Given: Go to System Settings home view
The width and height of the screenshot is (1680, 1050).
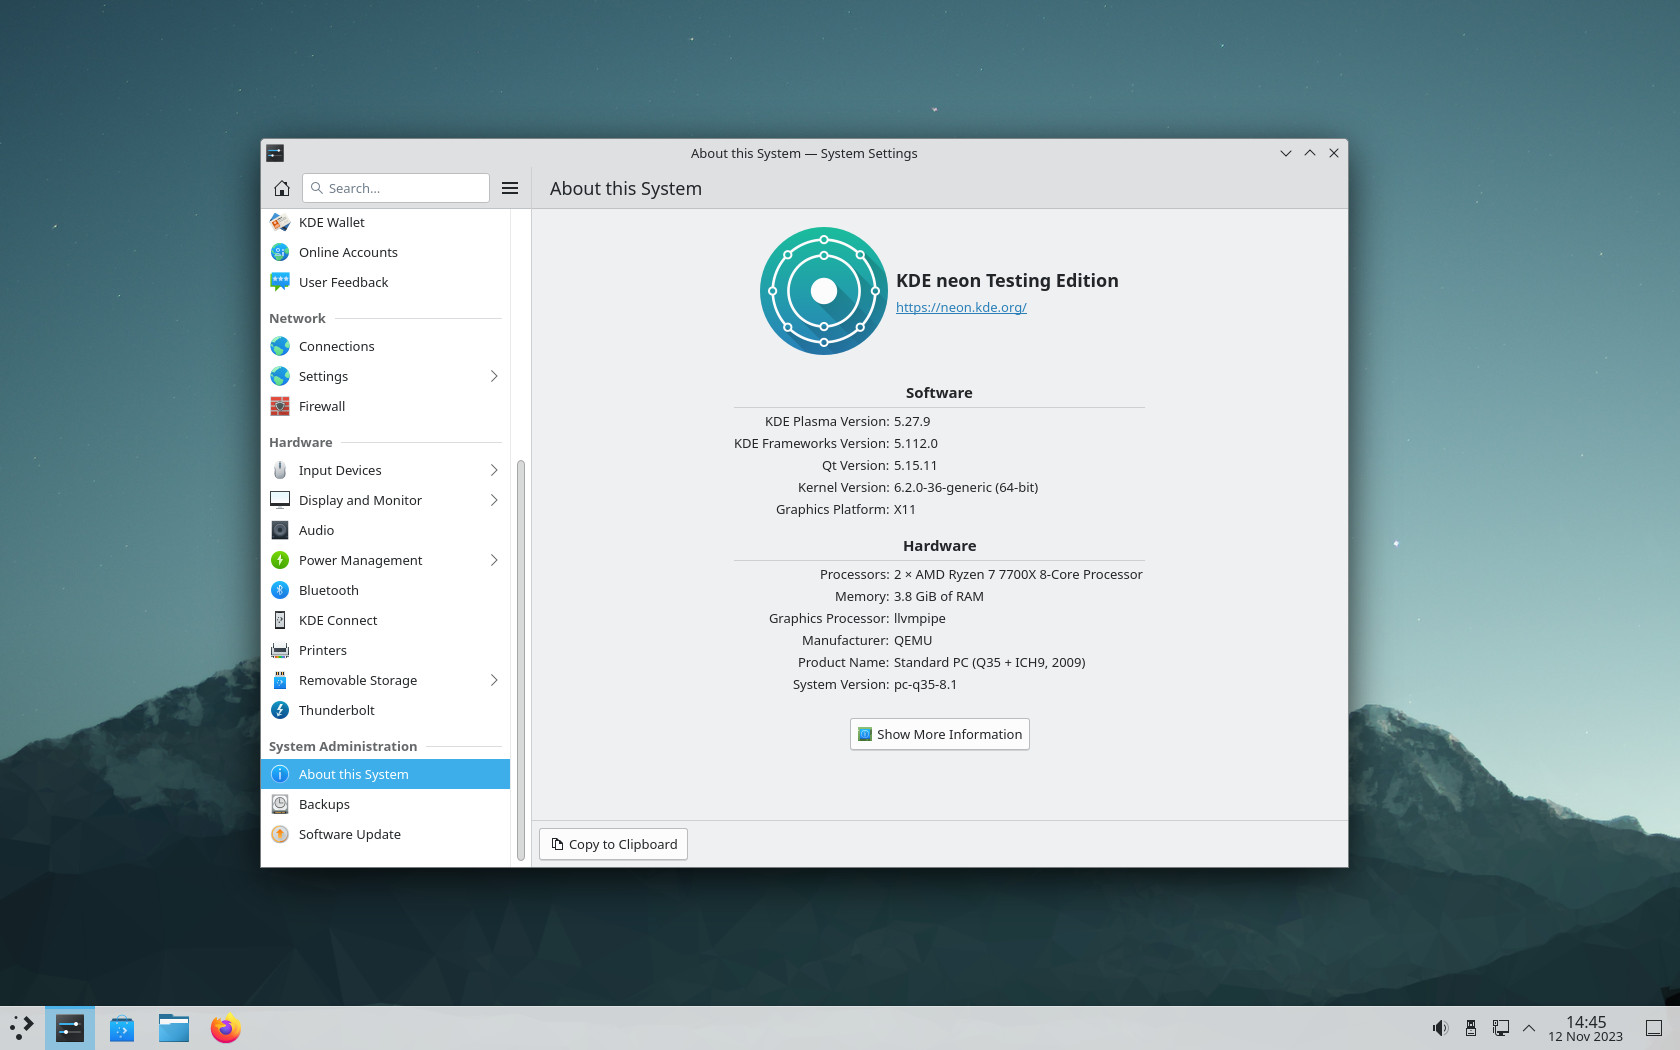Looking at the screenshot, I should click(282, 188).
